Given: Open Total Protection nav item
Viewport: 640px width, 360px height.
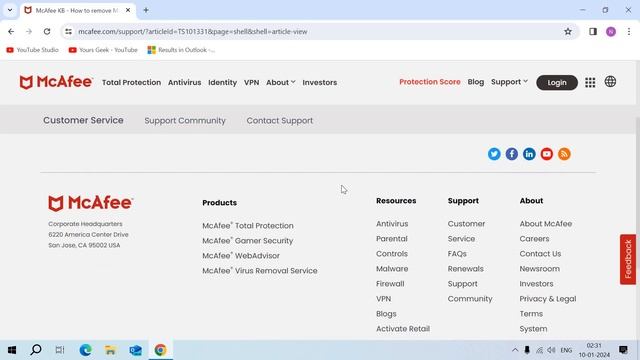Looking at the screenshot, I should point(131,82).
